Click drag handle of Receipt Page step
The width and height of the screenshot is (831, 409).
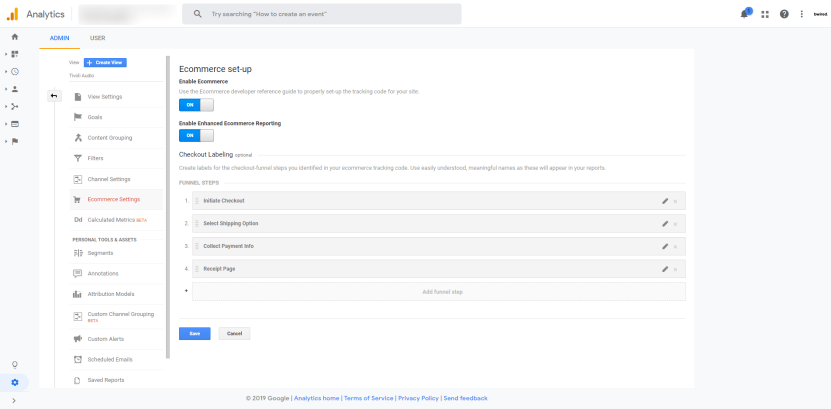click(197, 269)
